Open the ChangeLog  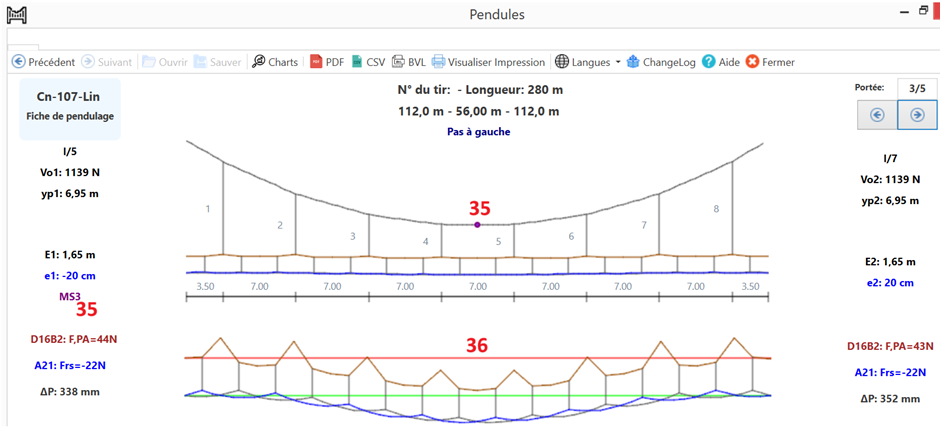coord(661,62)
